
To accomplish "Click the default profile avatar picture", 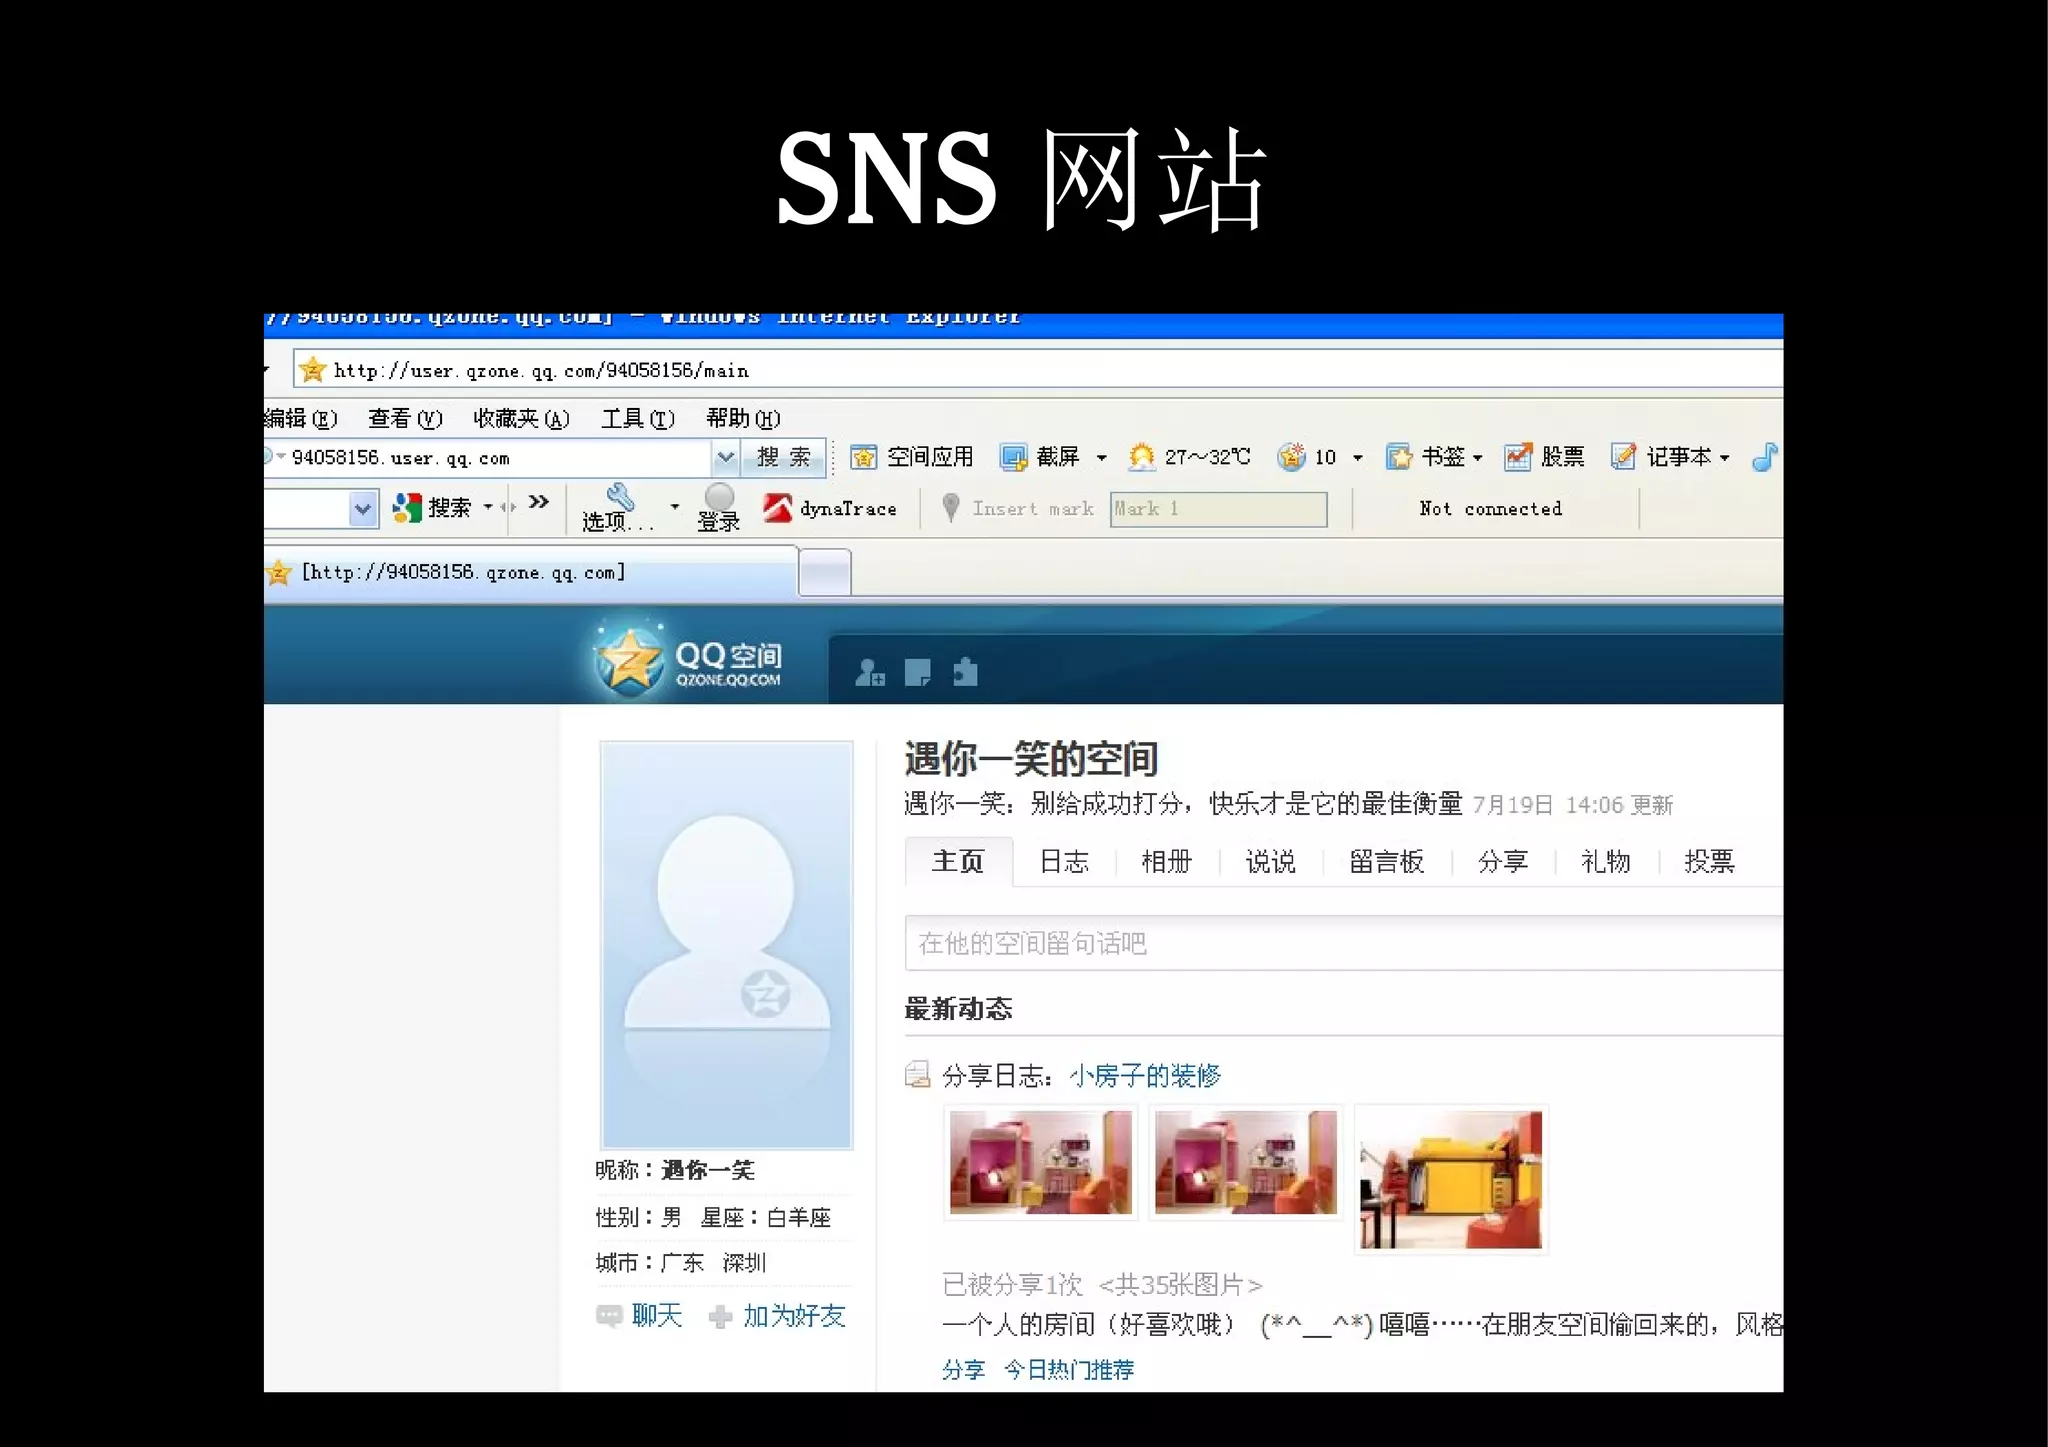I will (727, 945).
